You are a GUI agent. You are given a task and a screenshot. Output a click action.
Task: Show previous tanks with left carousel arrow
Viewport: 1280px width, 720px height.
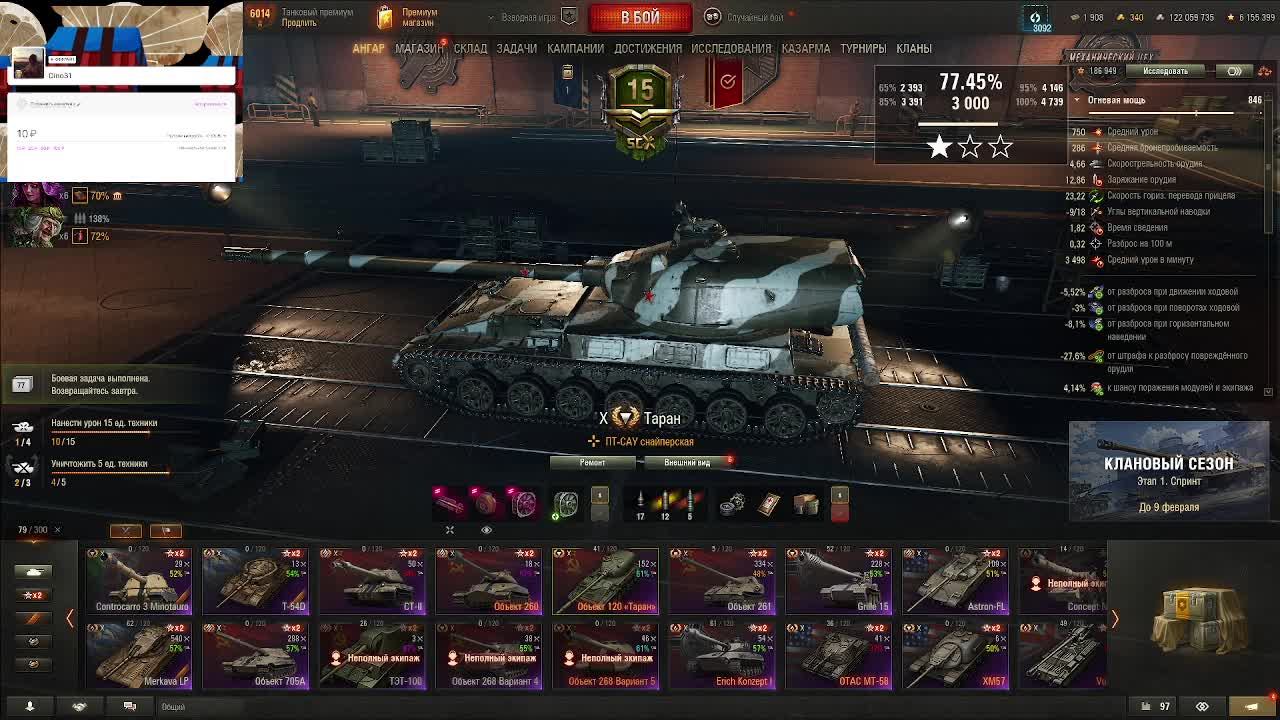tap(70, 619)
